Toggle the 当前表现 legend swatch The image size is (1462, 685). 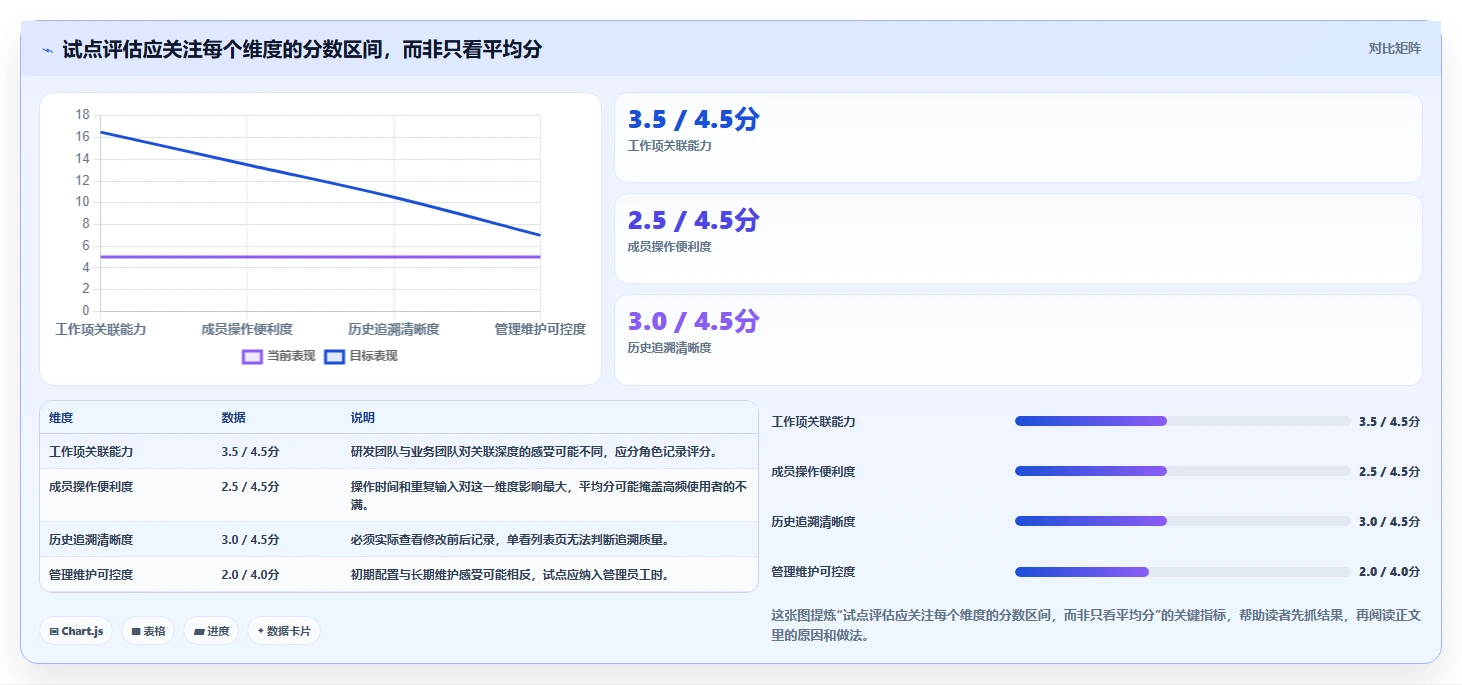(x=252, y=356)
